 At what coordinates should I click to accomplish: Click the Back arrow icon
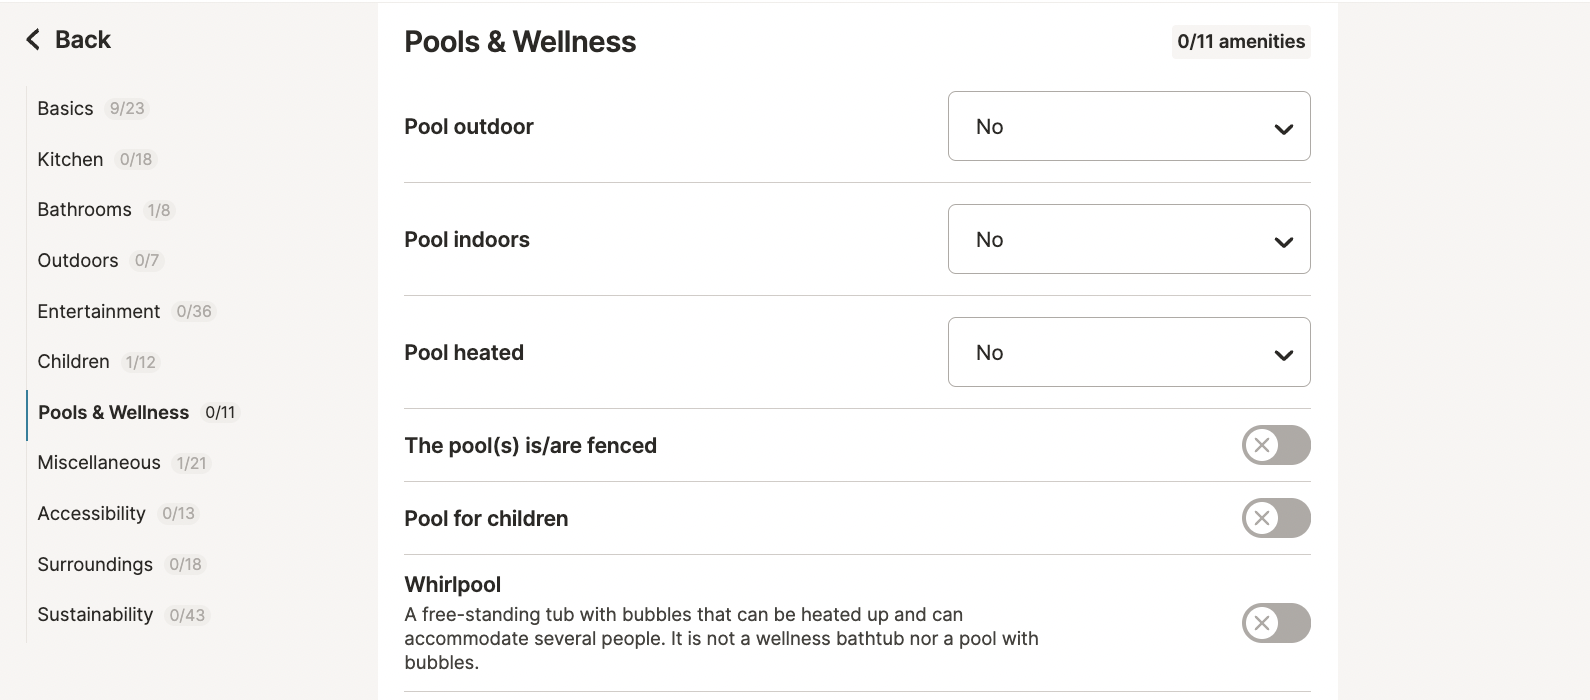33,40
